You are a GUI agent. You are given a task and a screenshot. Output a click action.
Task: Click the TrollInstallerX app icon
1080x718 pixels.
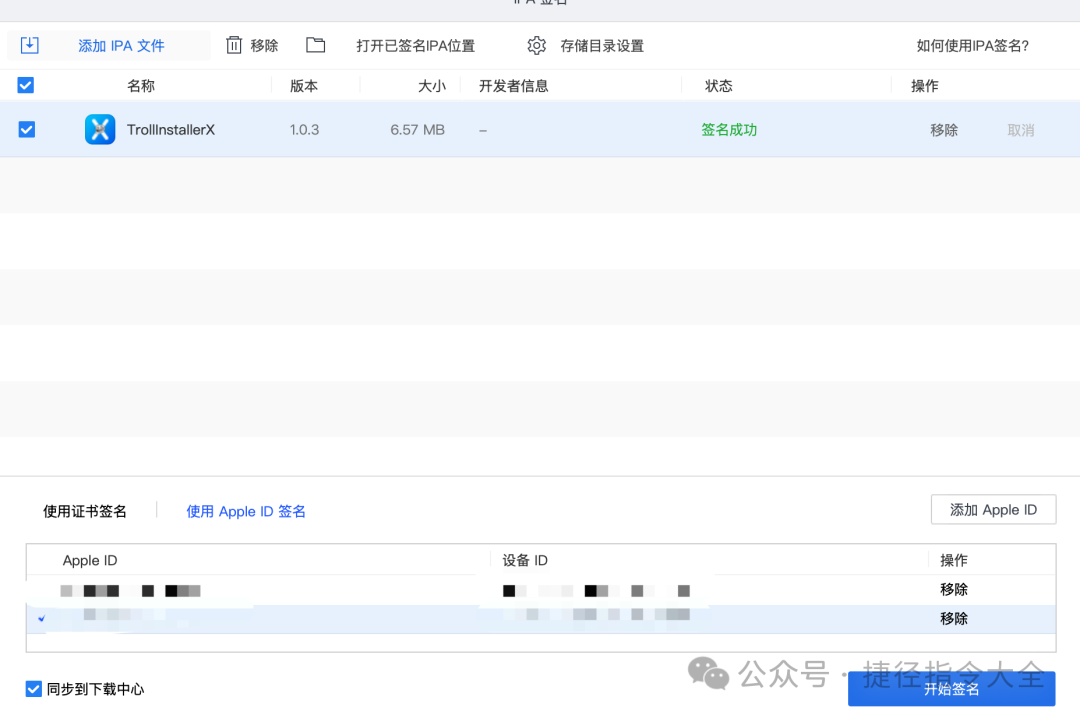pos(100,129)
